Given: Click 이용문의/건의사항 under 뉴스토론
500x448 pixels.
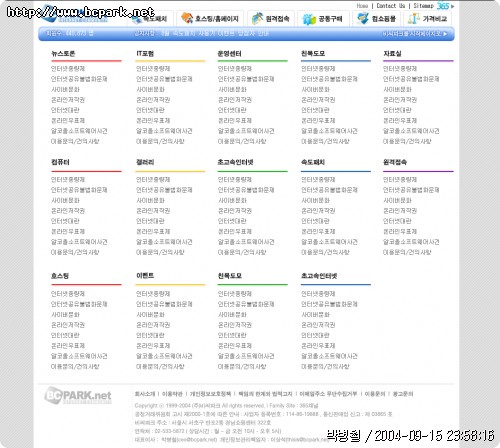Looking at the screenshot, I should [75, 141].
